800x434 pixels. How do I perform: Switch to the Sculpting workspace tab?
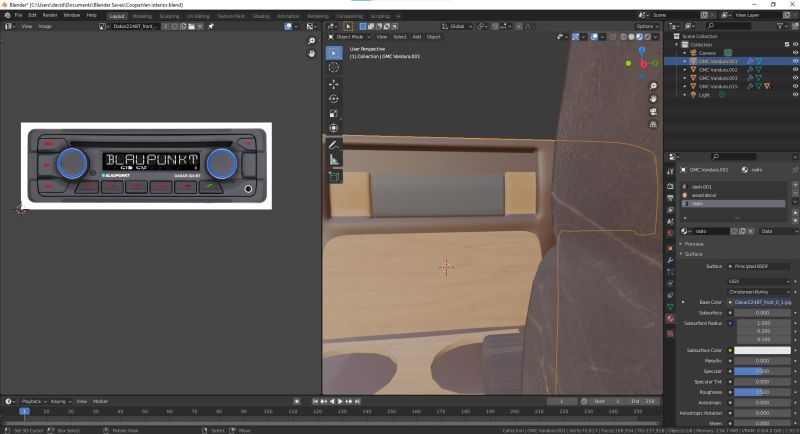coord(170,16)
